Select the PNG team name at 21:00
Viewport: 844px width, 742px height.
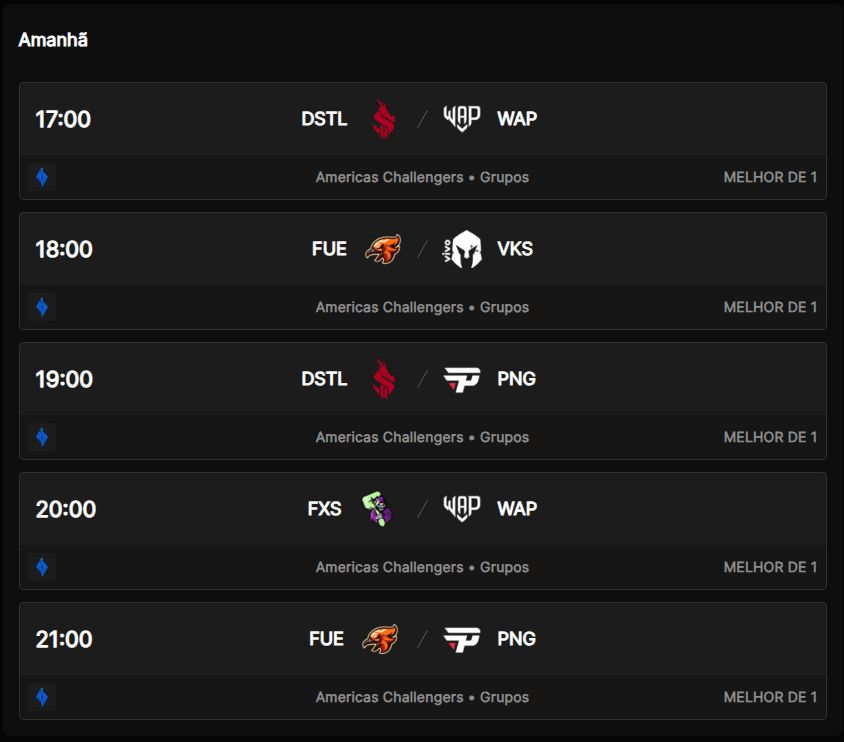tap(517, 639)
